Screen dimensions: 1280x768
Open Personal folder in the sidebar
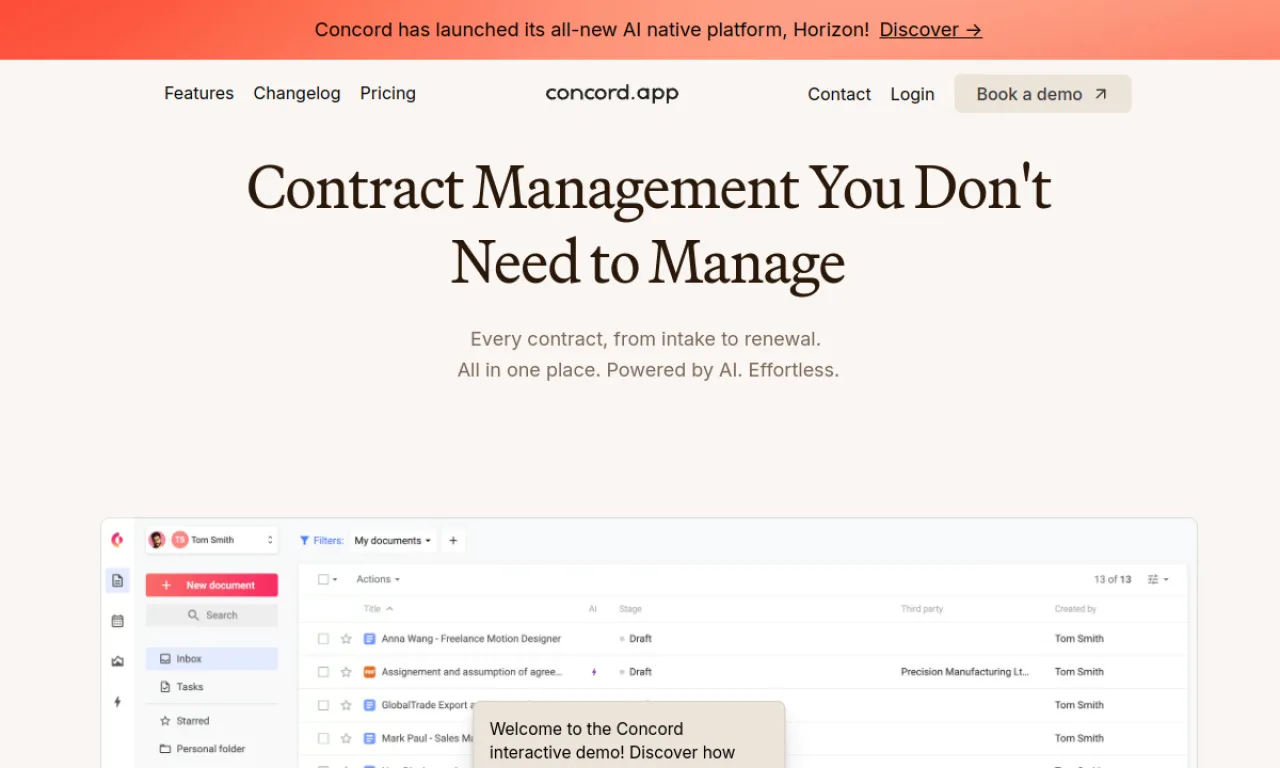[202, 749]
